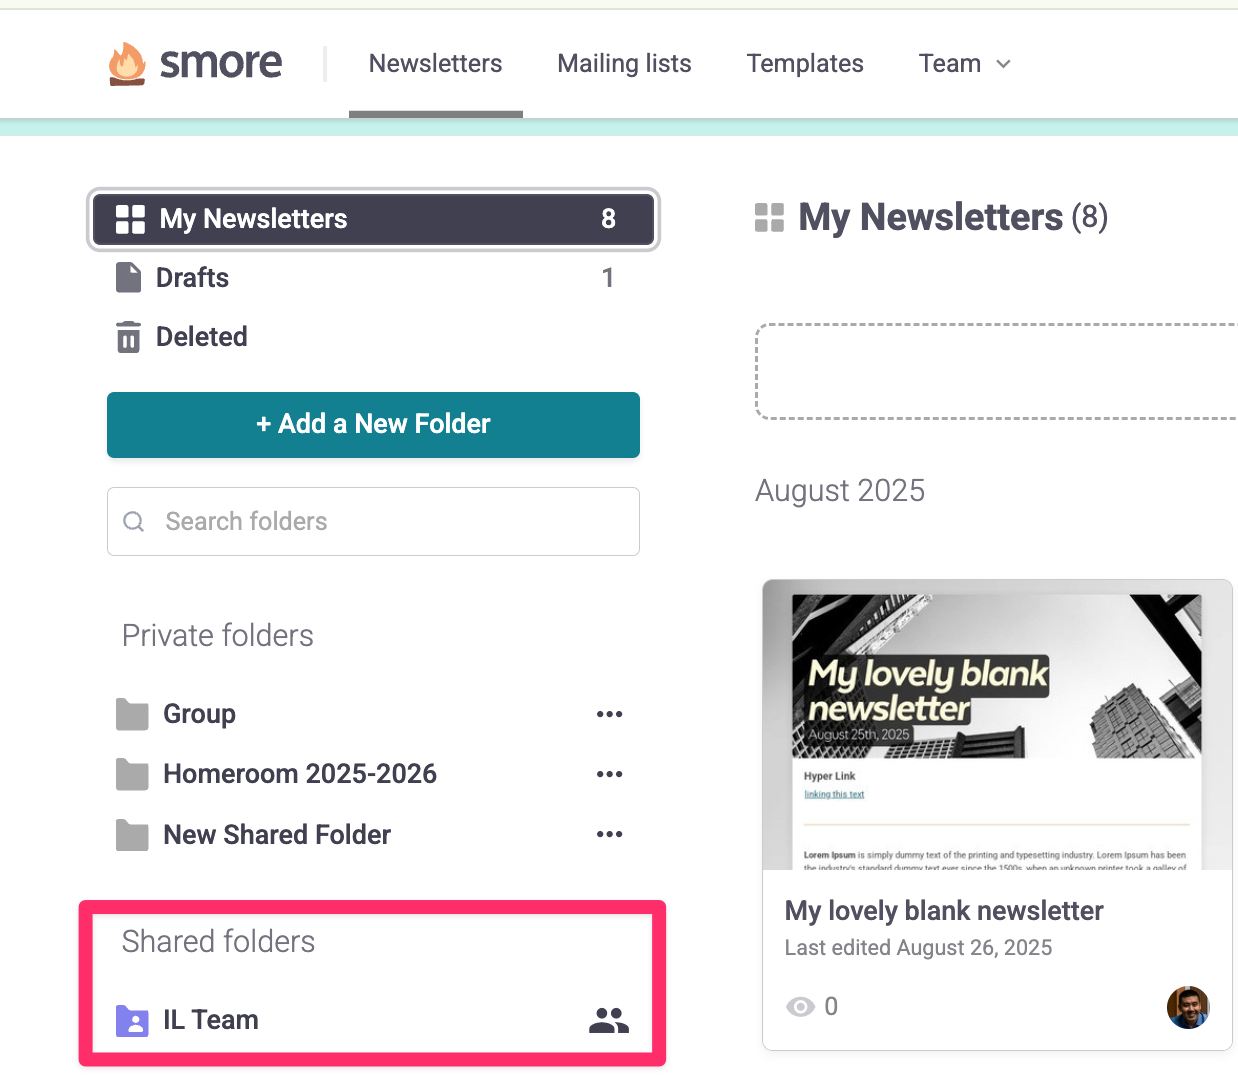
Task: Open options menu for Homeroom 2025-2026
Action: (x=609, y=774)
